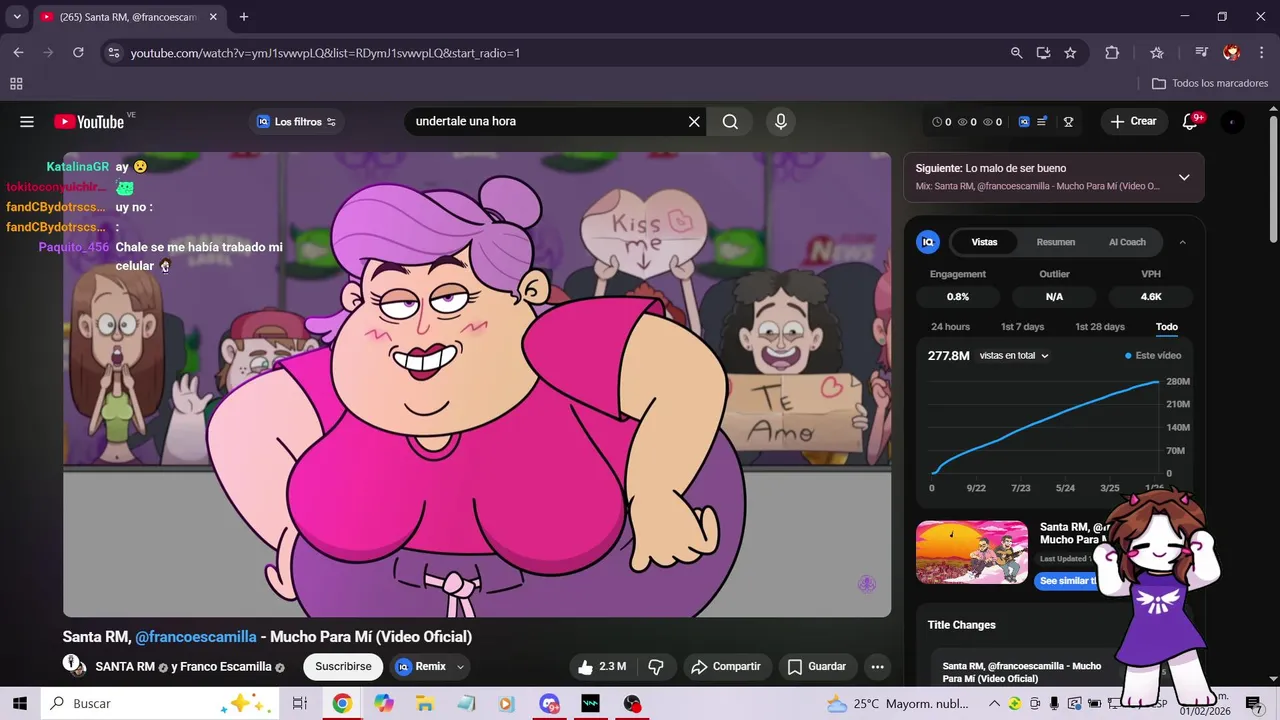Select the 1st 7 days range tab

tap(1022, 327)
